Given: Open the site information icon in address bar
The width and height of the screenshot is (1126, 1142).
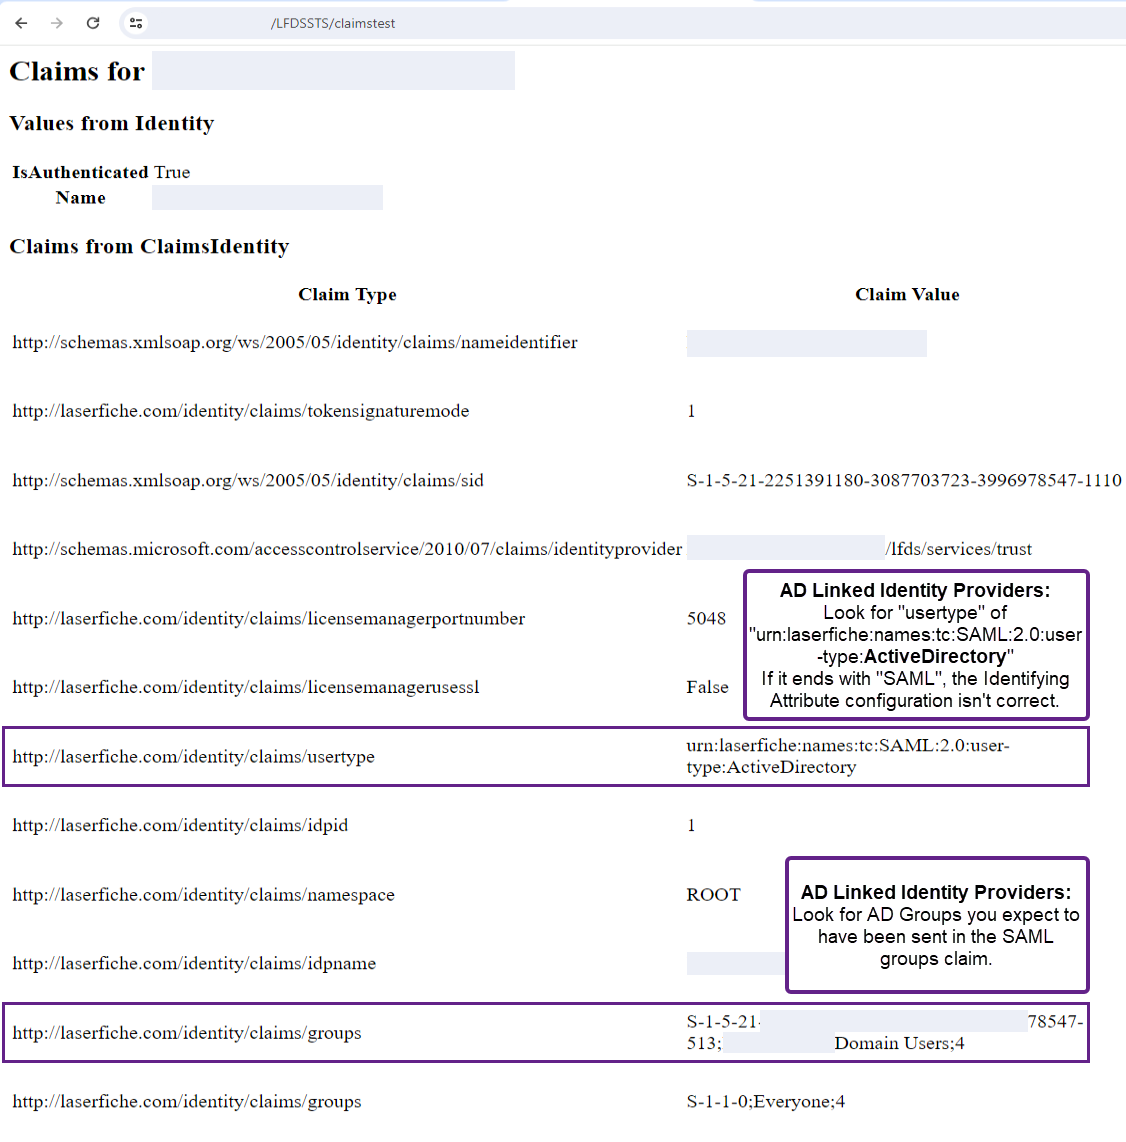Looking at the screenshot, I should 136,23.
